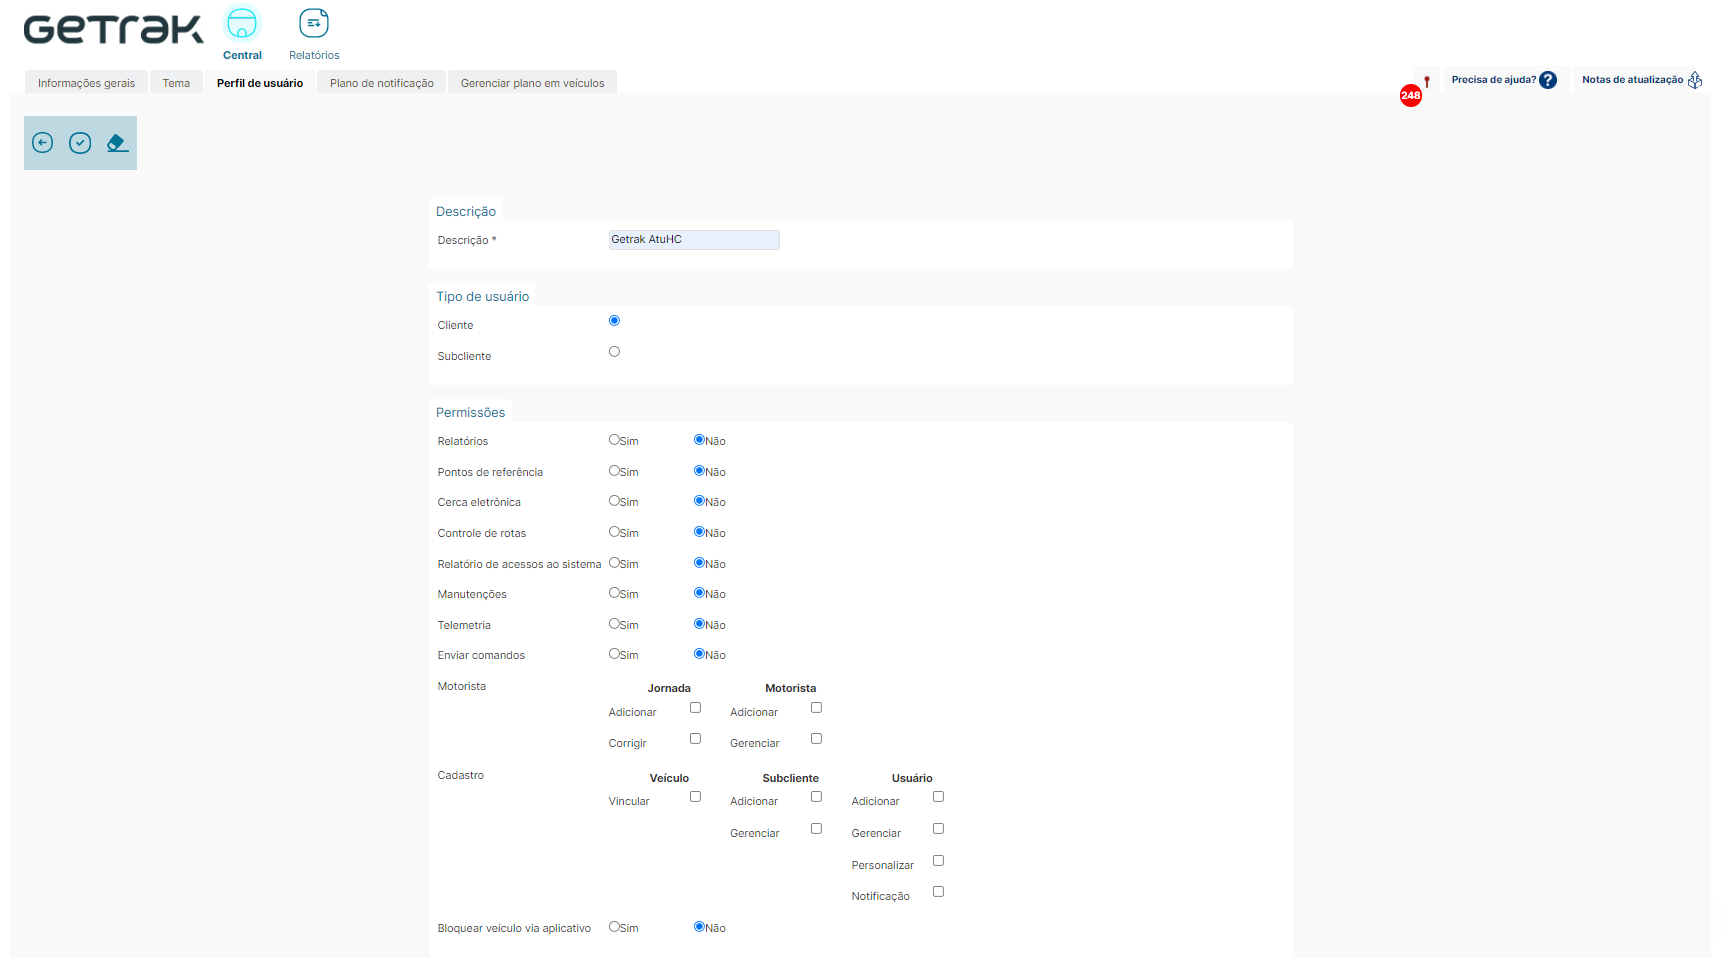The width and height of the screenshot is (1721, 958).
Task: Set Manutenções permission to Não
Action: click(x=699, y=593)
